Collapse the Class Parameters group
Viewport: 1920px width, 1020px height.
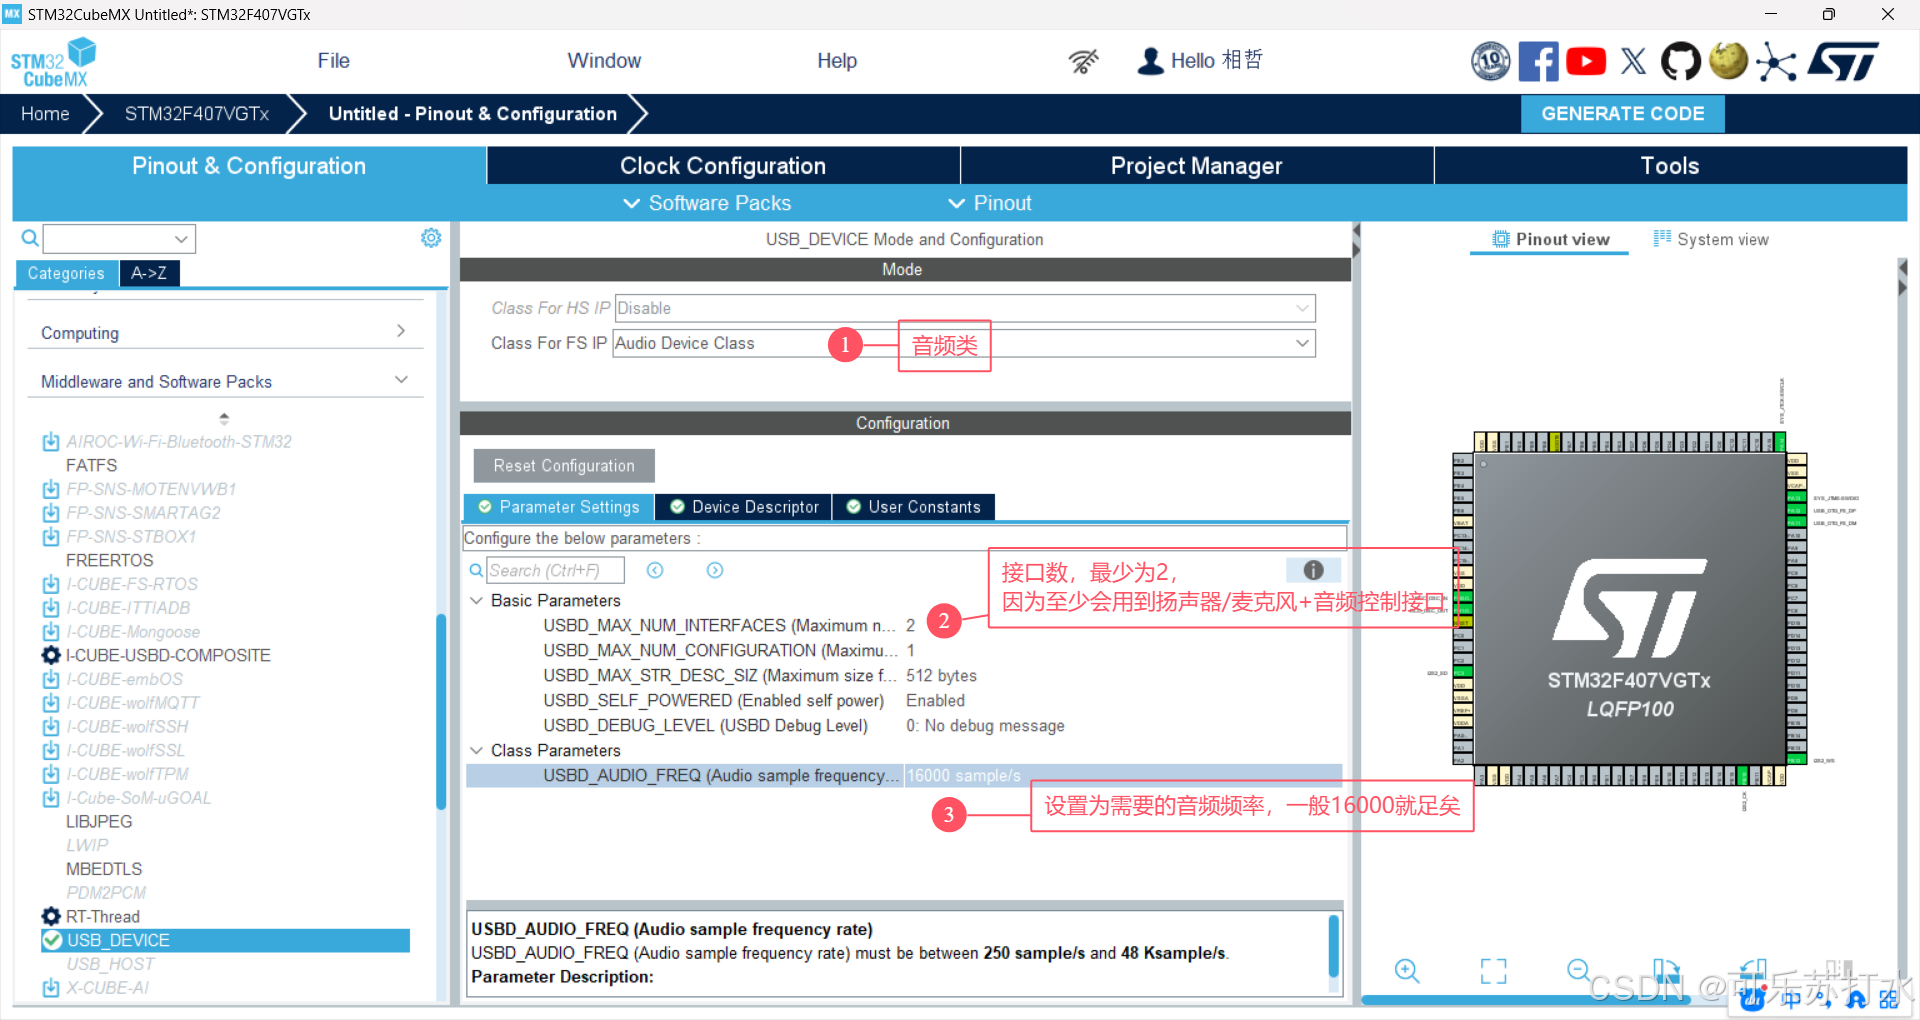click(x=476, y=751)
